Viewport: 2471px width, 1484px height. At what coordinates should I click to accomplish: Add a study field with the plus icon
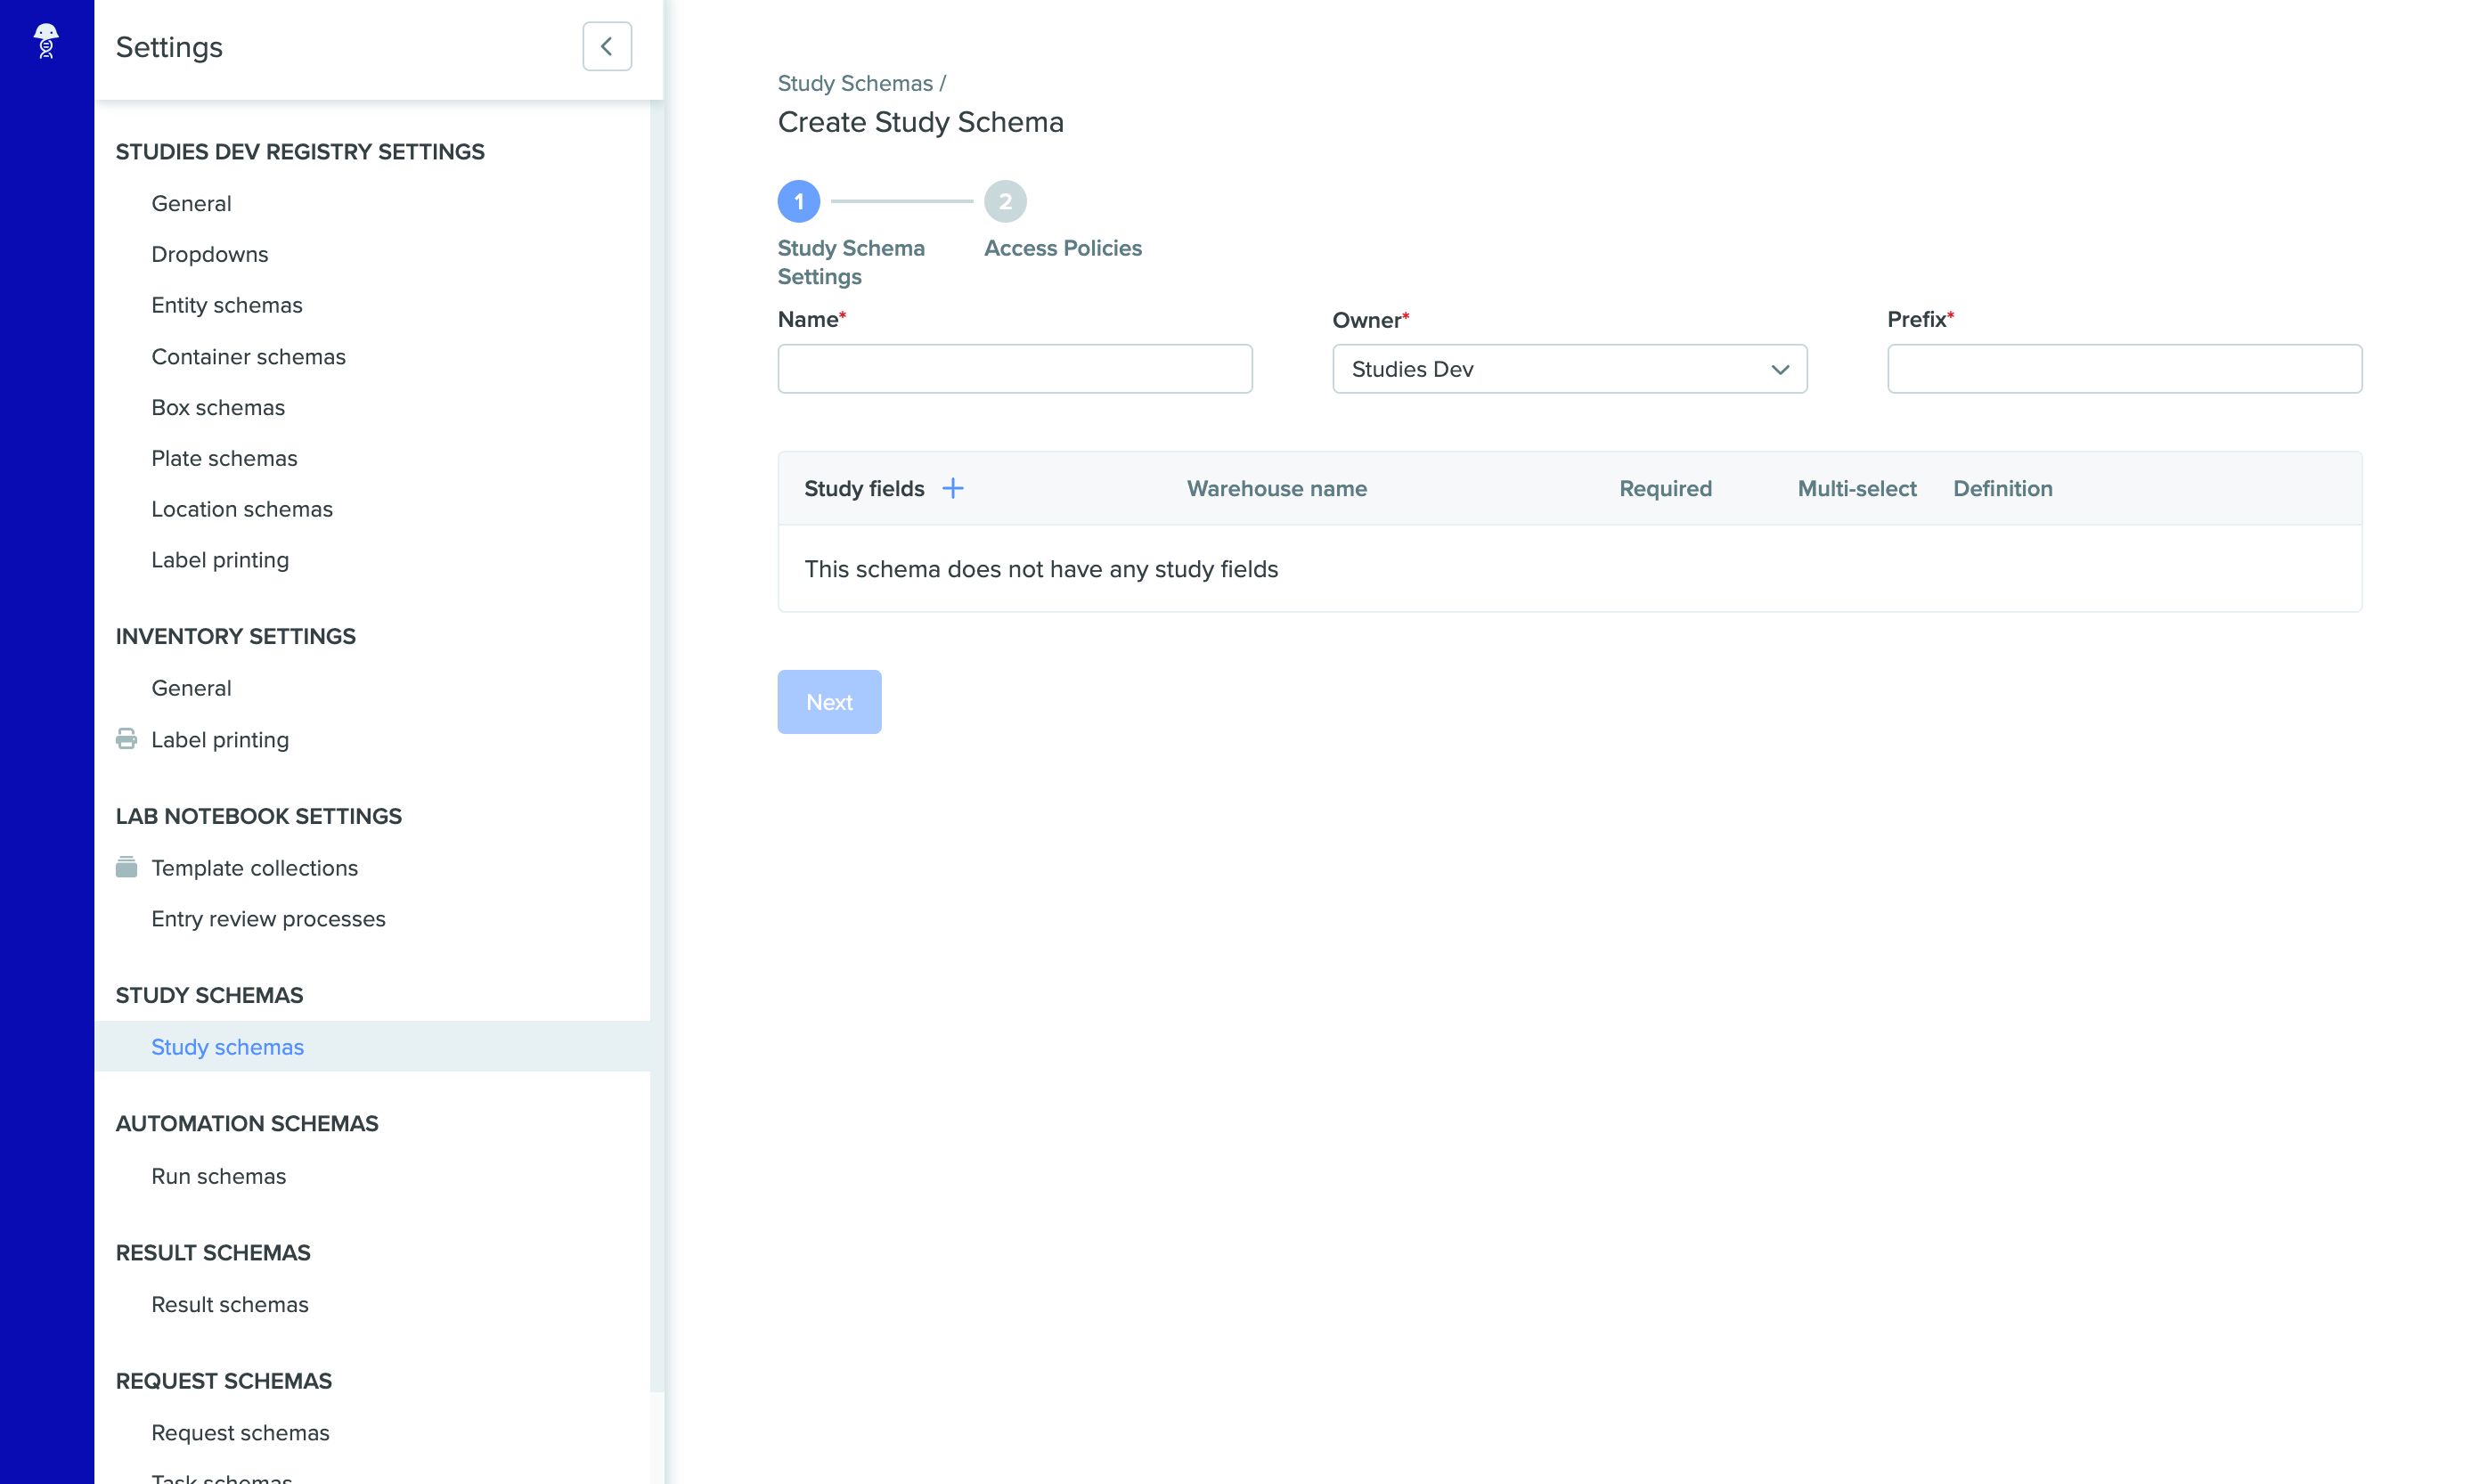pyautogui.click(x=953, y=488)
